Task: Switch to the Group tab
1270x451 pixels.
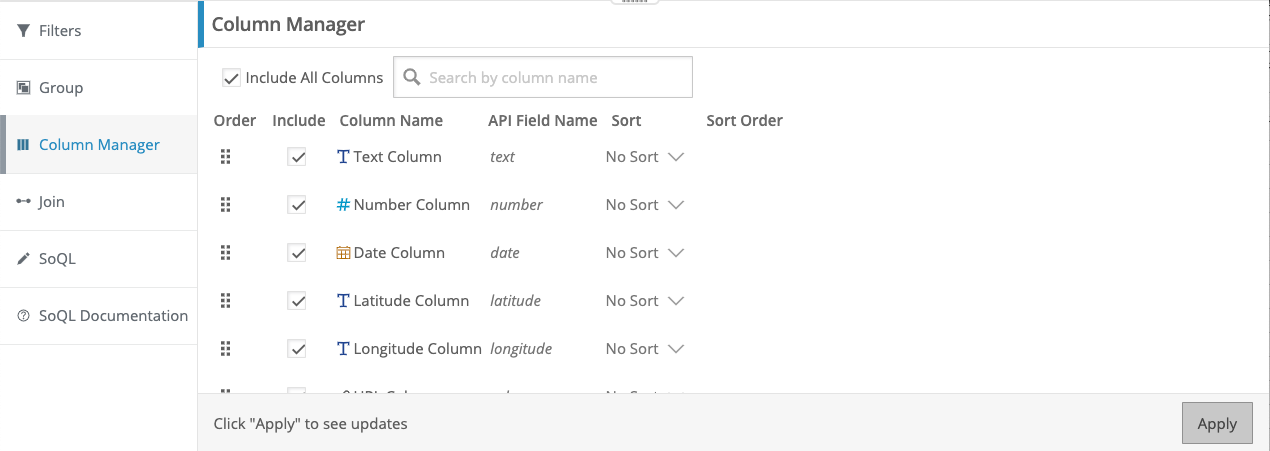Action: [x=99, y=88]
